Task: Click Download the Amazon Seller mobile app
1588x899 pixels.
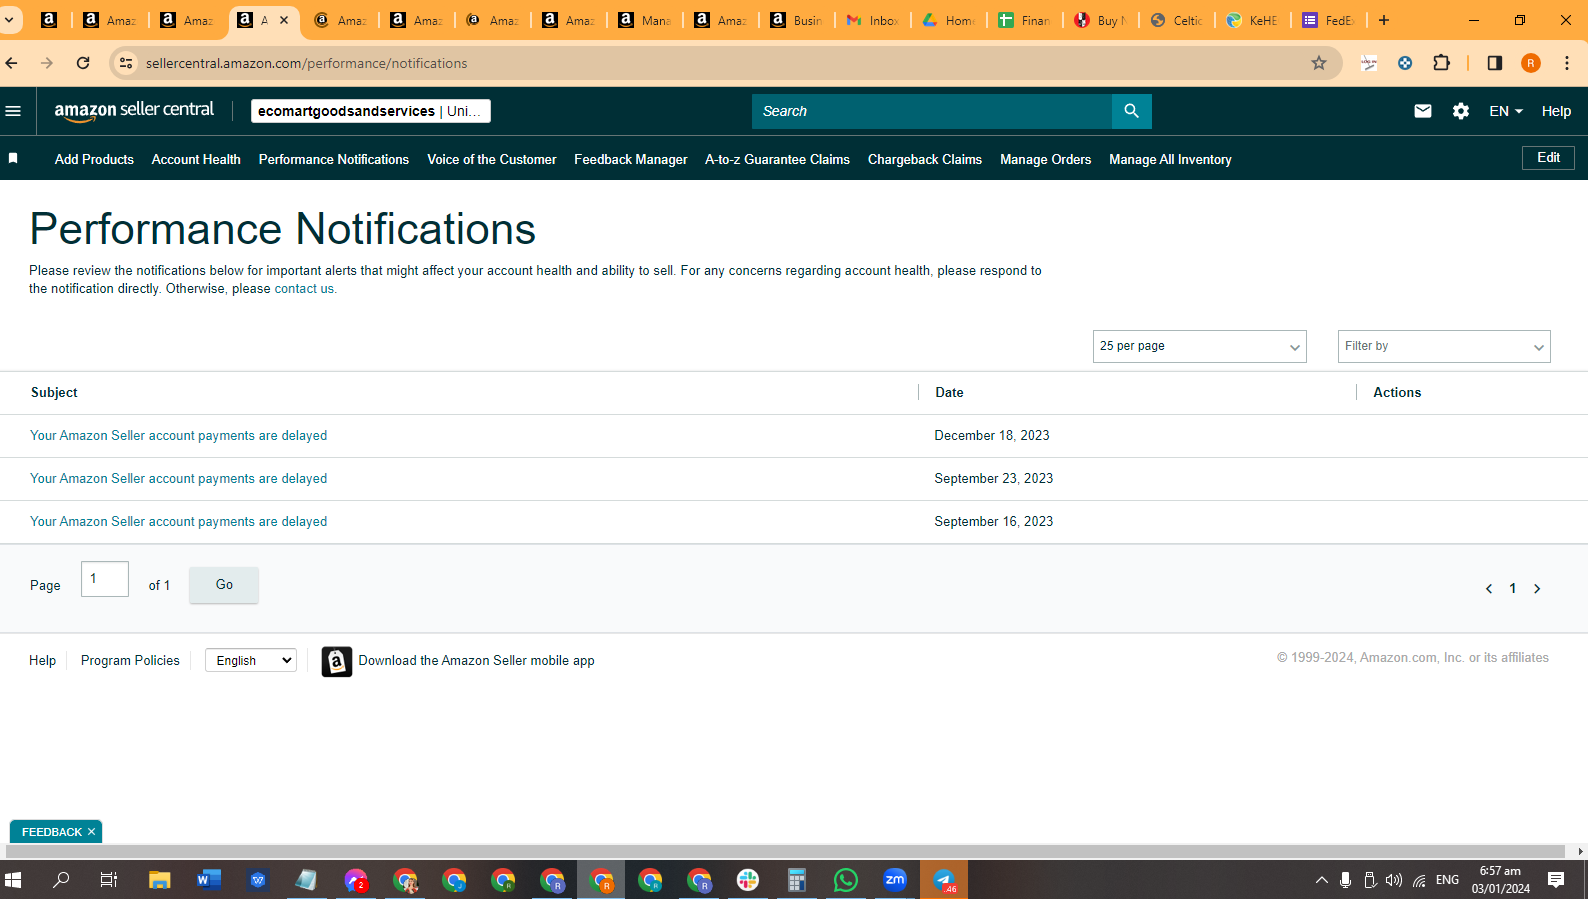Action: 476,661
